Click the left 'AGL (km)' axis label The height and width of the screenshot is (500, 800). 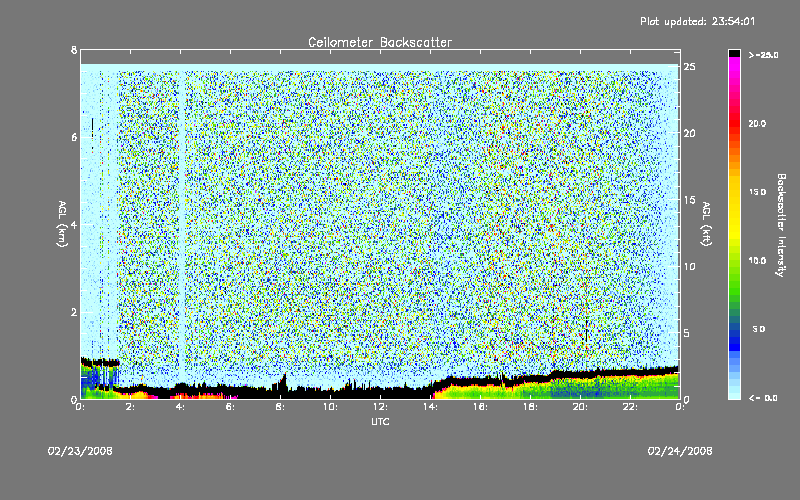point(62,224)
